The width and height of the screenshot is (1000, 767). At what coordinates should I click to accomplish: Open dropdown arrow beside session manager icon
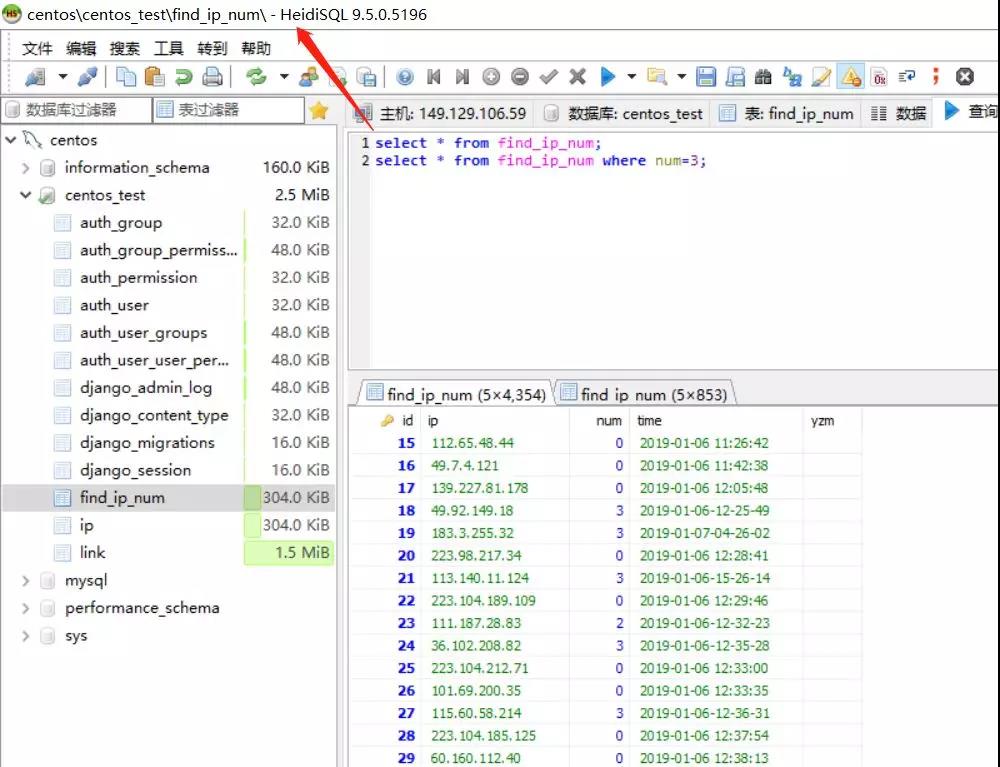[x=62, y=77]
